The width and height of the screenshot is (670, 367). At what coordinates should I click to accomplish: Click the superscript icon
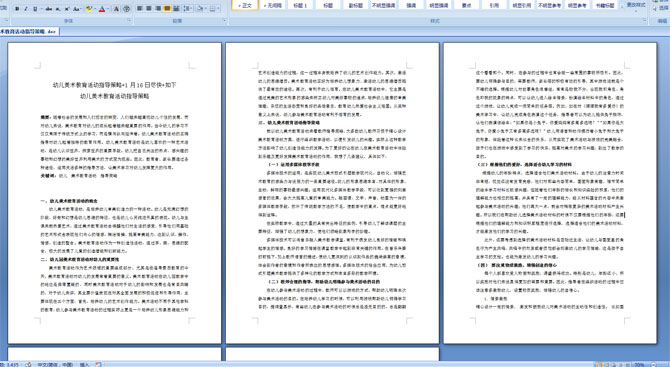coord(67,9)
